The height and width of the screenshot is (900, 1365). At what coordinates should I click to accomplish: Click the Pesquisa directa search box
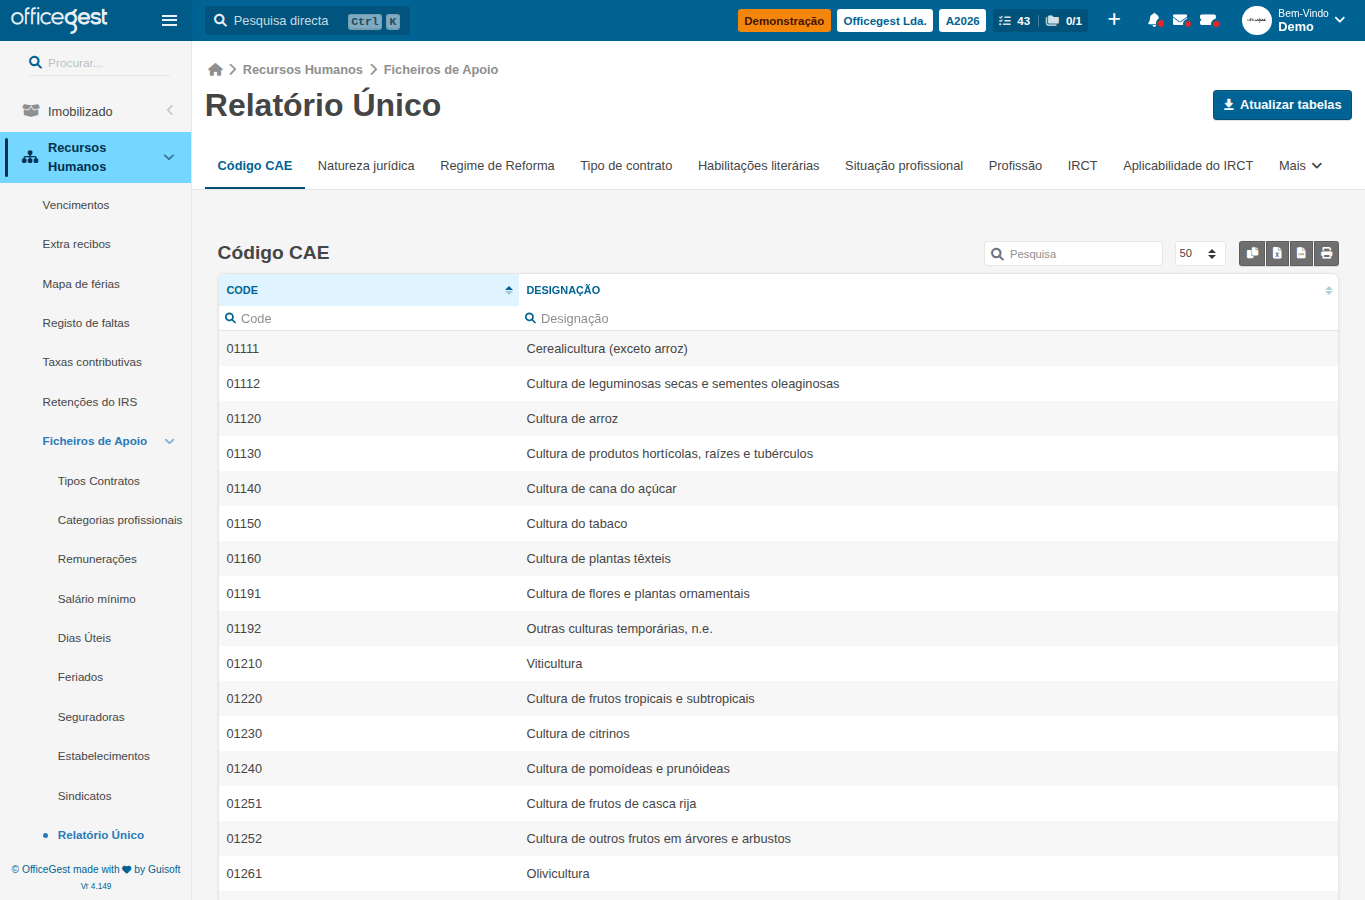click(x=307, y=21)
